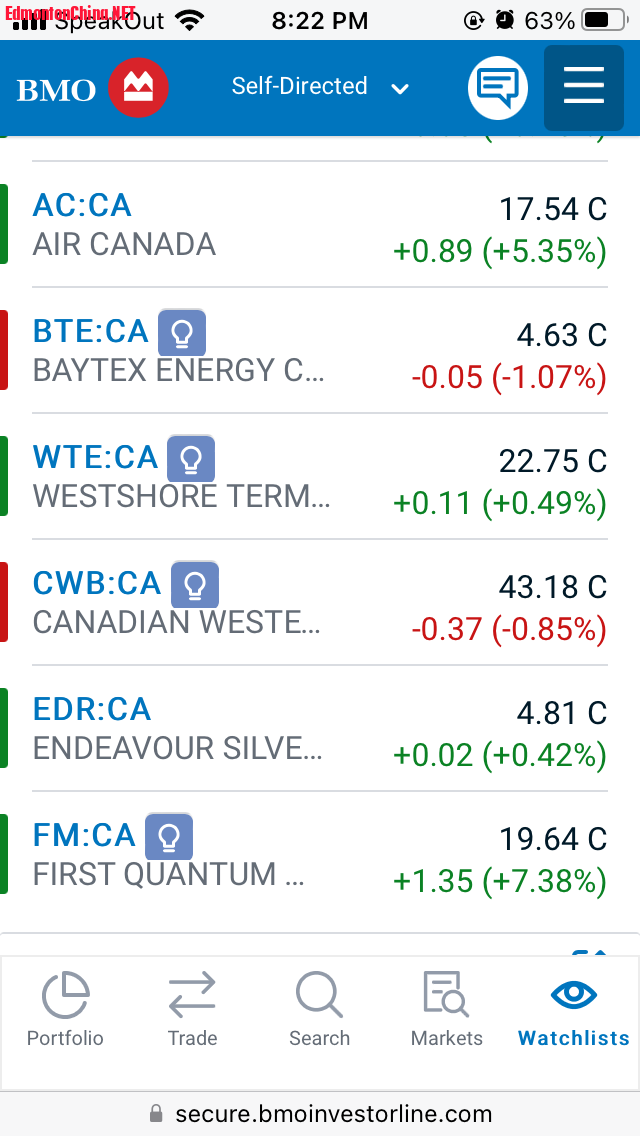640x1136 pixels.
Task: Expand the Self-Directed account dropdown
Action: (320, 88)
